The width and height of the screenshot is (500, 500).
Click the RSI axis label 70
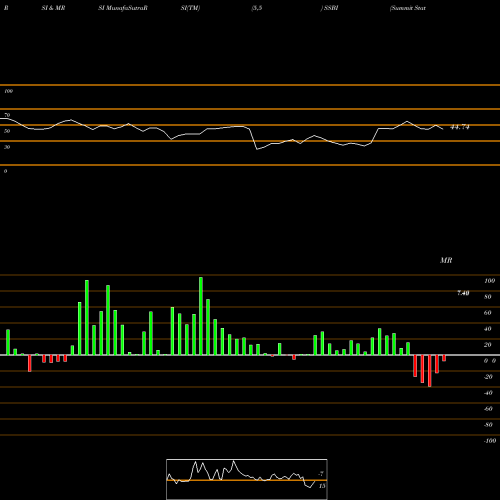pos(7,115)
